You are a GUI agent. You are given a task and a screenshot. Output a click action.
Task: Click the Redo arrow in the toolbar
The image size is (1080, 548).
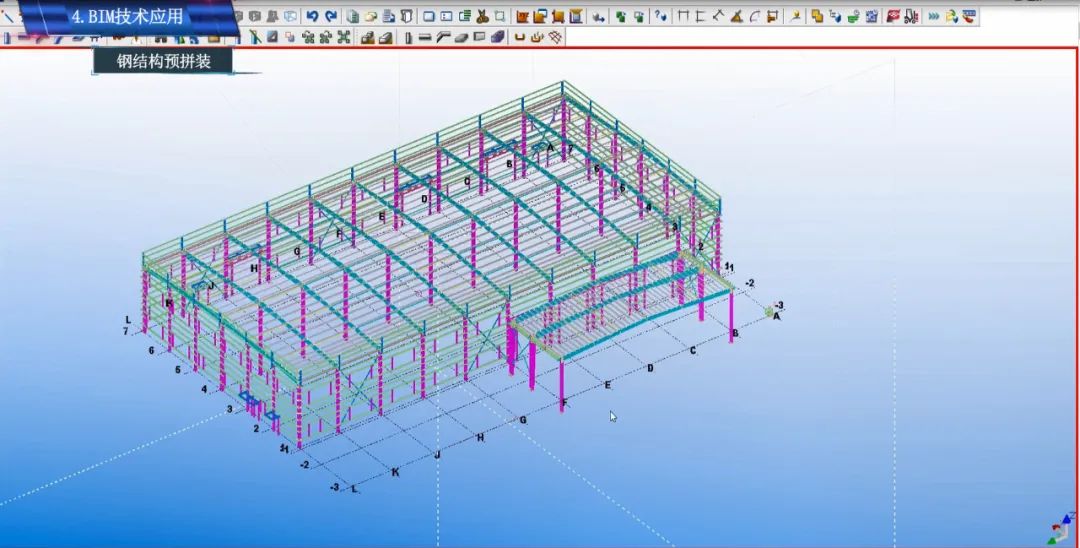[330, 16]
